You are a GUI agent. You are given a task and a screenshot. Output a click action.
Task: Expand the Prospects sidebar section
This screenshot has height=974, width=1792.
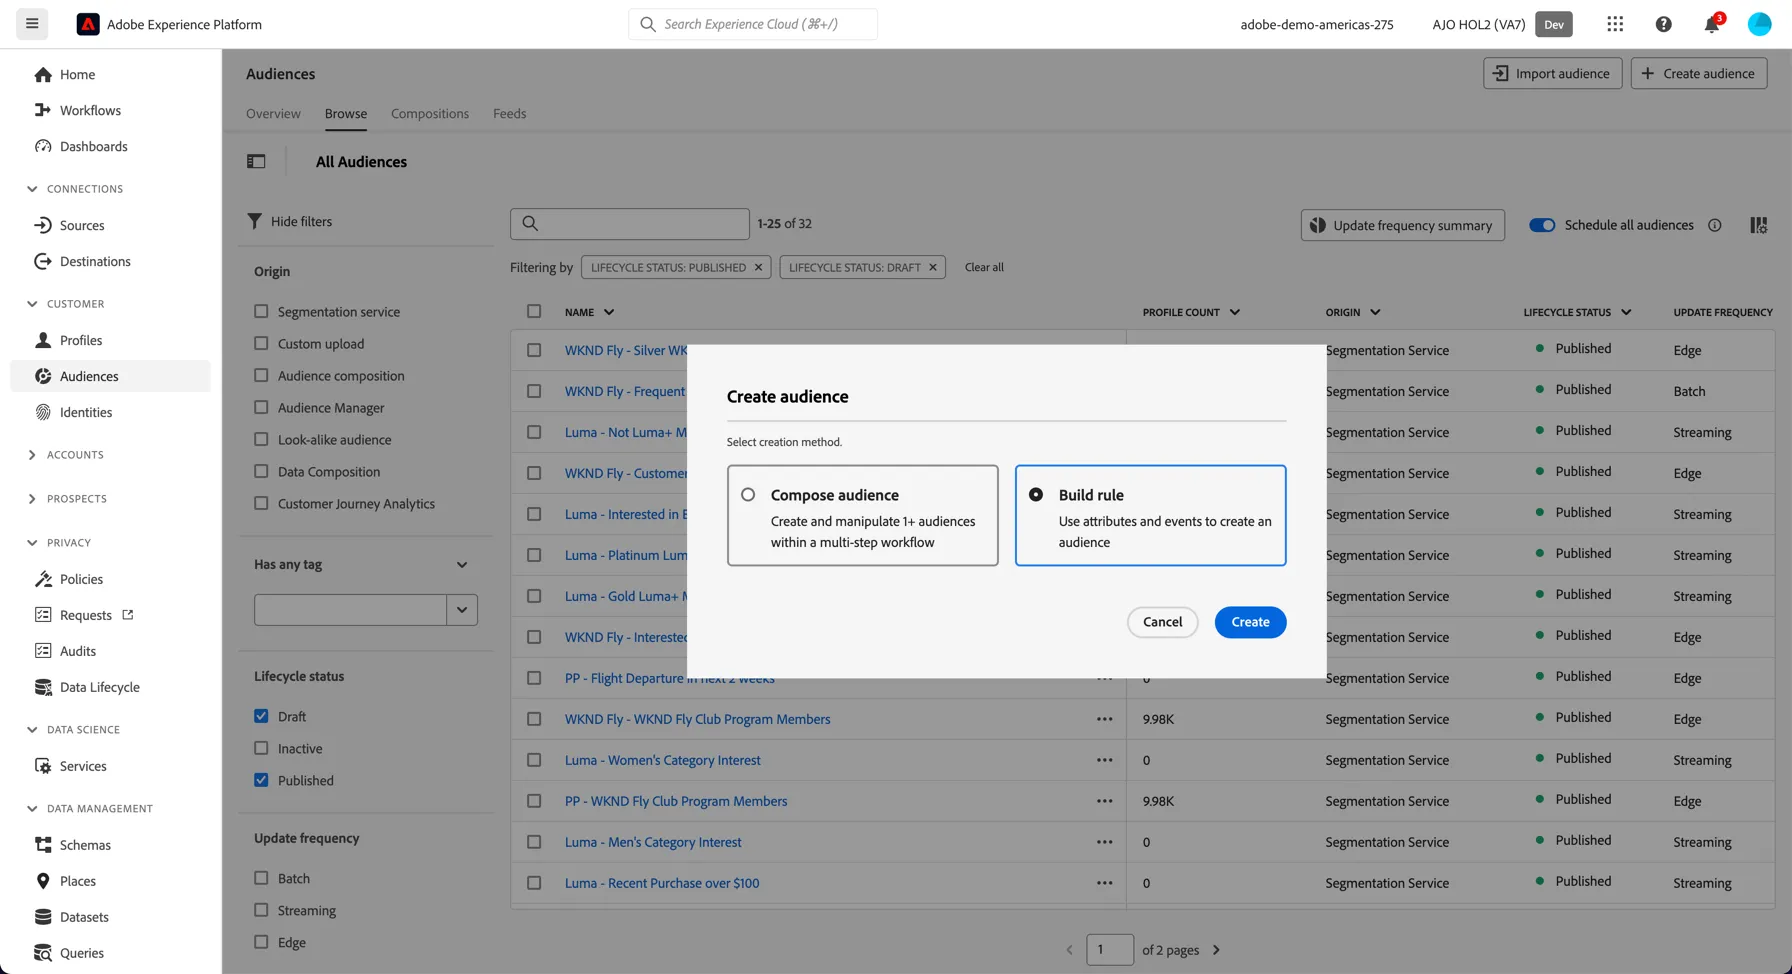(32, 499)
